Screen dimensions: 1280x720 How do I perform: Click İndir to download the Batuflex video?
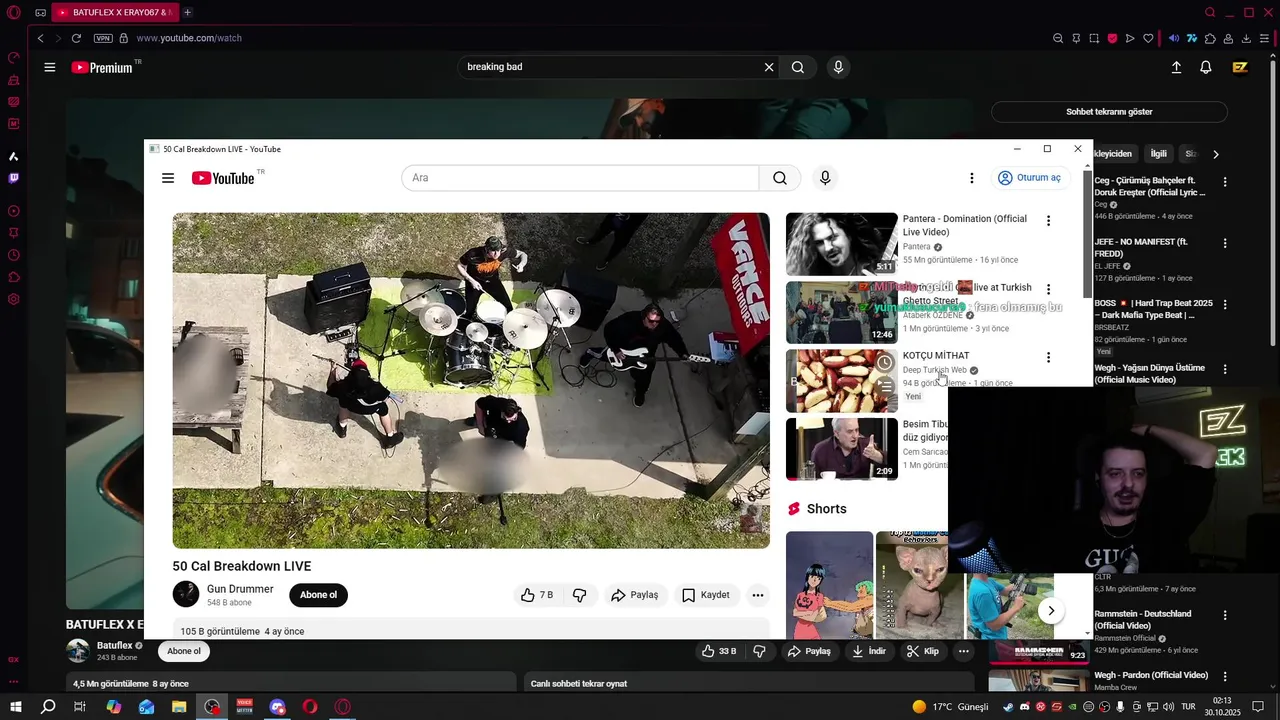click(x=868, y=651)
